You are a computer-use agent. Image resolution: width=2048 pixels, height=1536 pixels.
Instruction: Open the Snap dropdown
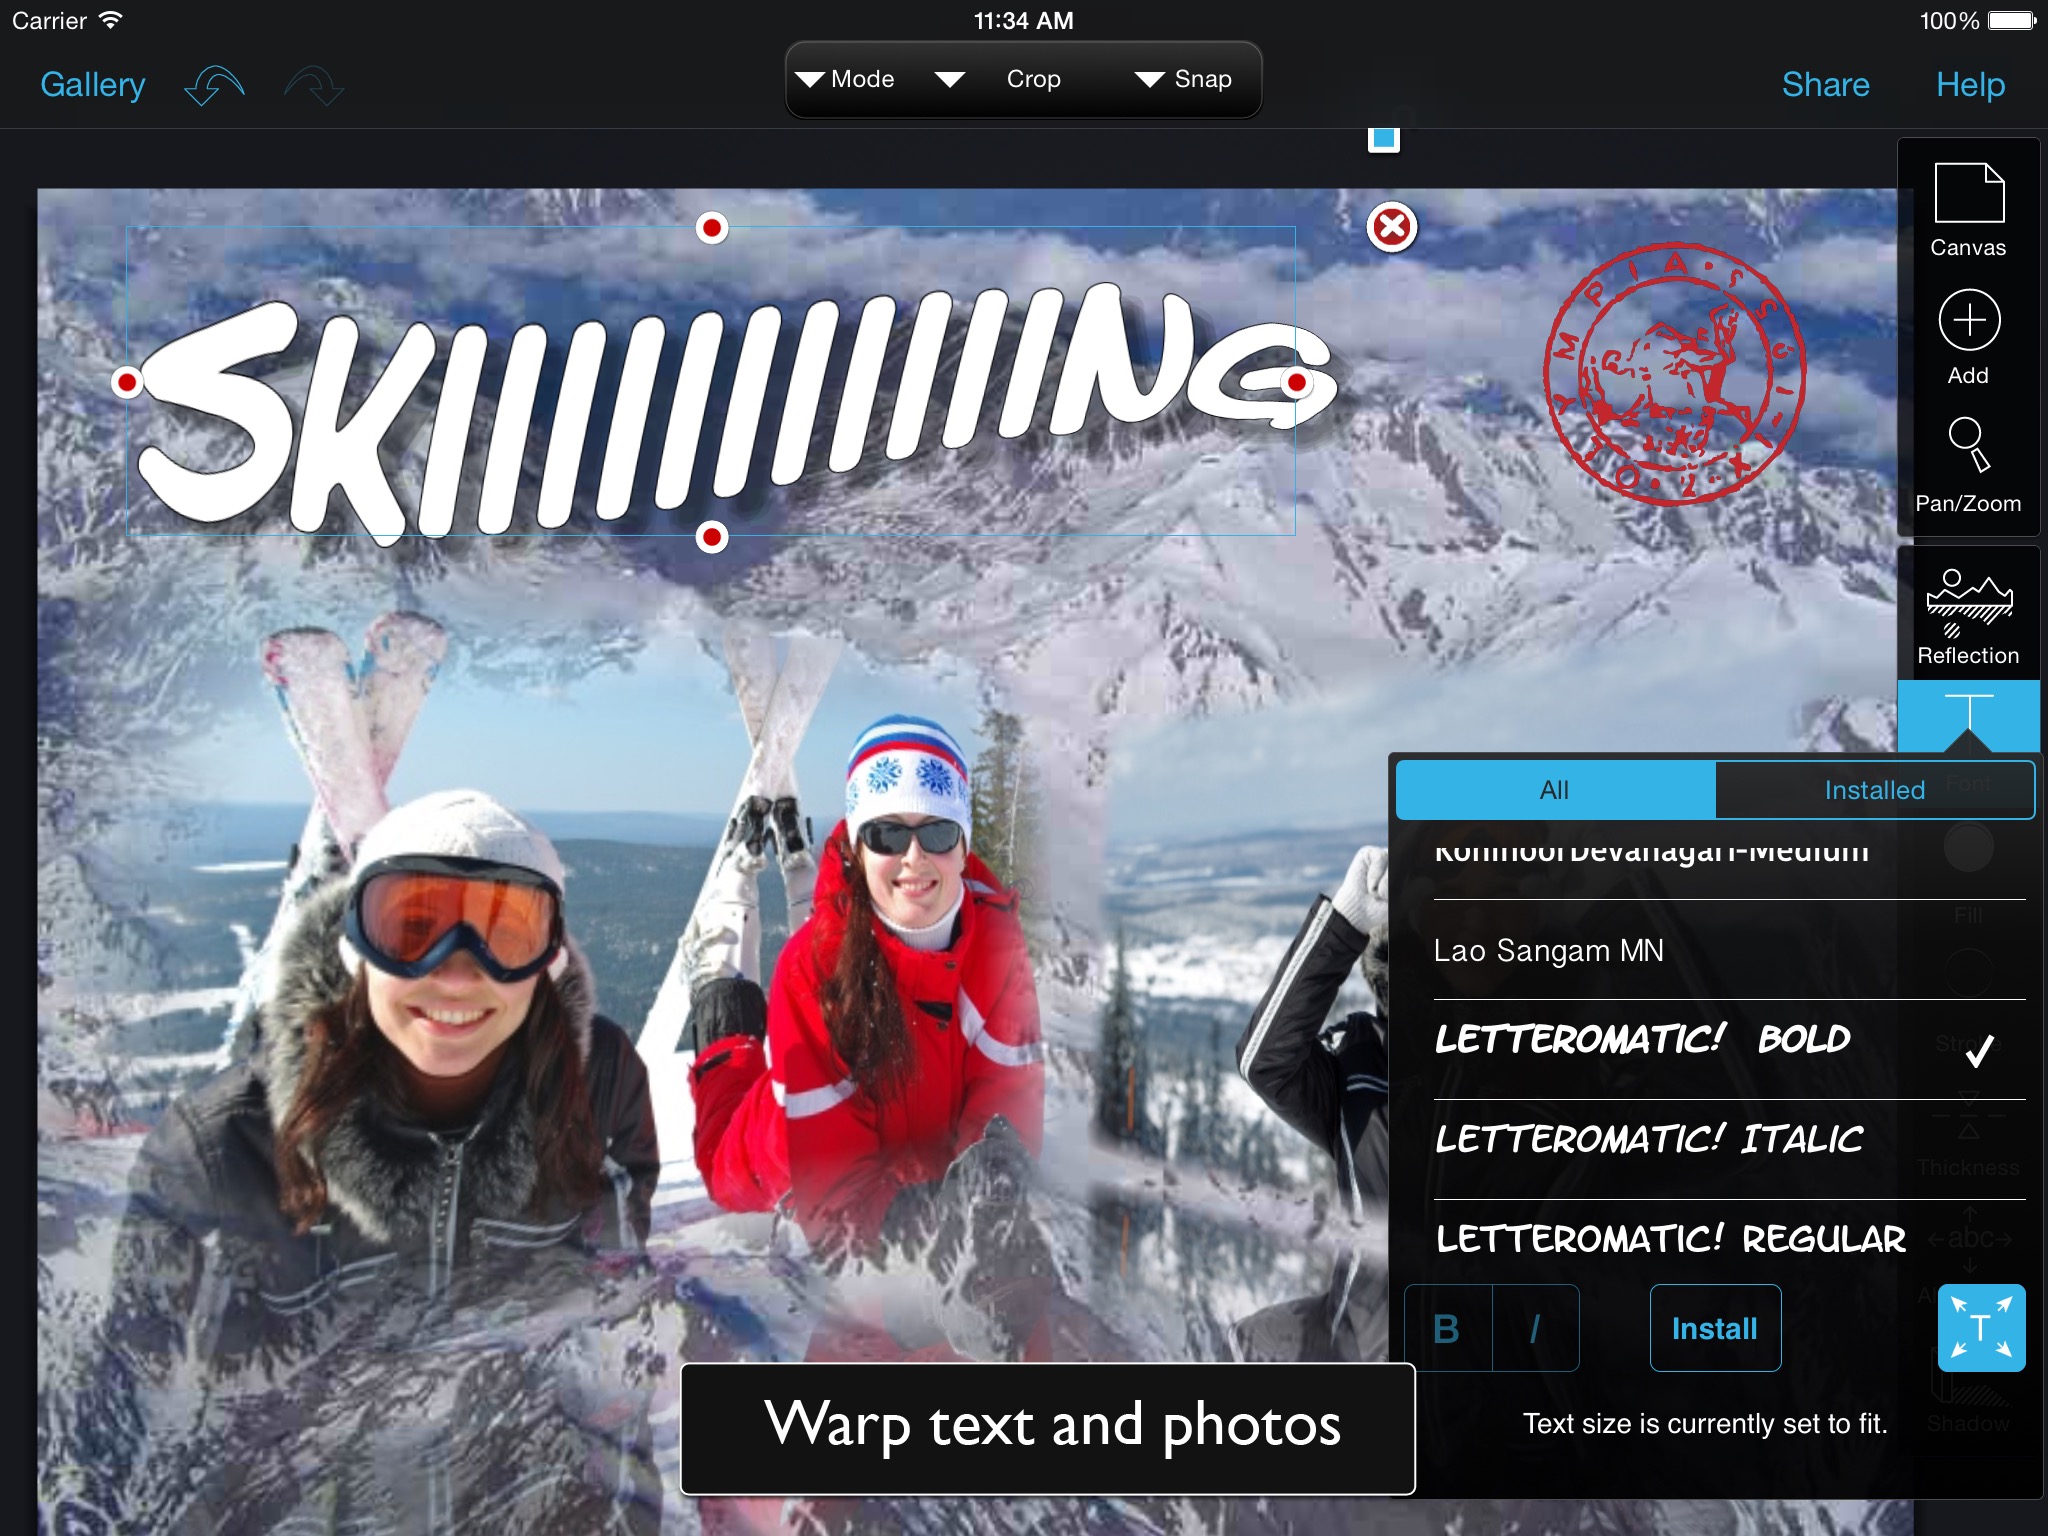(x=1184, y=80)
